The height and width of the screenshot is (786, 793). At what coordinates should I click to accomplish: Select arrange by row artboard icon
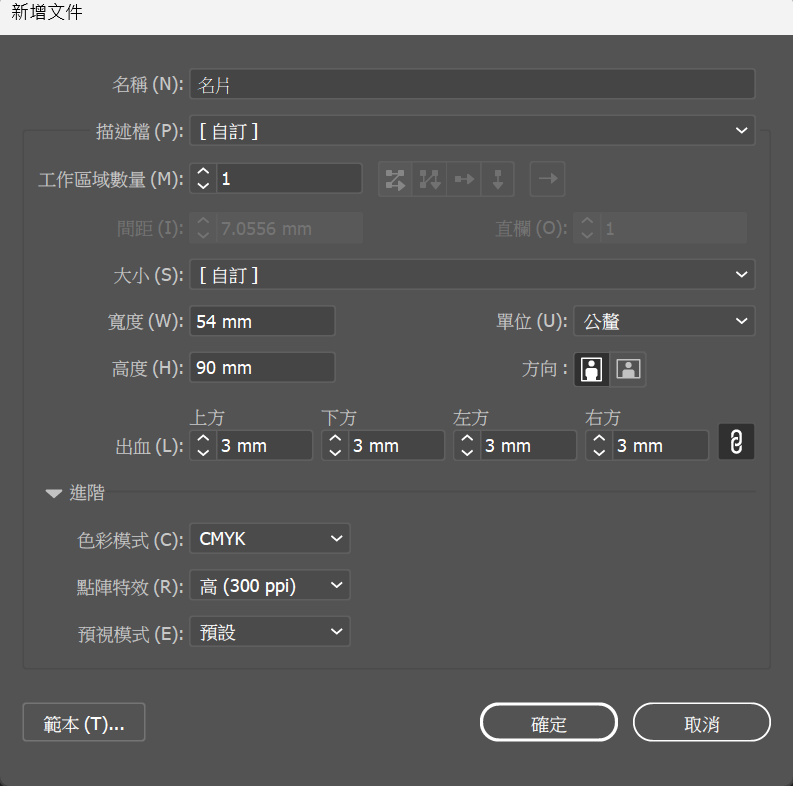pyautogui.click(x=464, y=179)
